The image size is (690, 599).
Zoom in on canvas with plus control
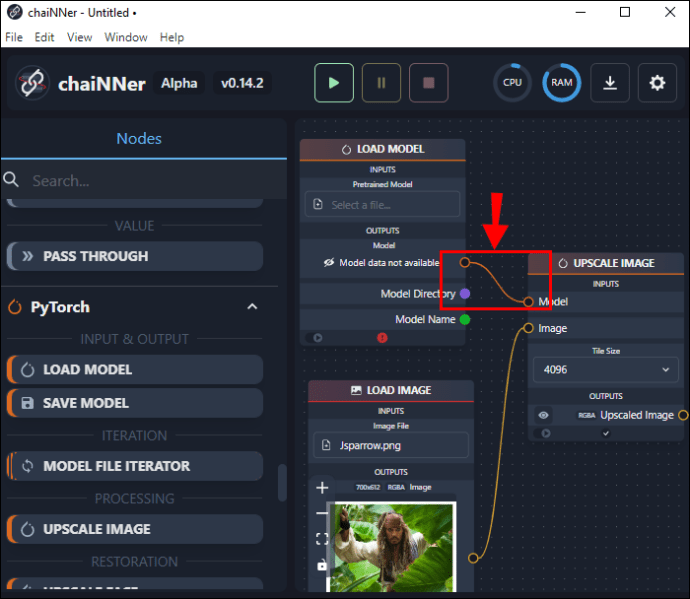(322, 488)
